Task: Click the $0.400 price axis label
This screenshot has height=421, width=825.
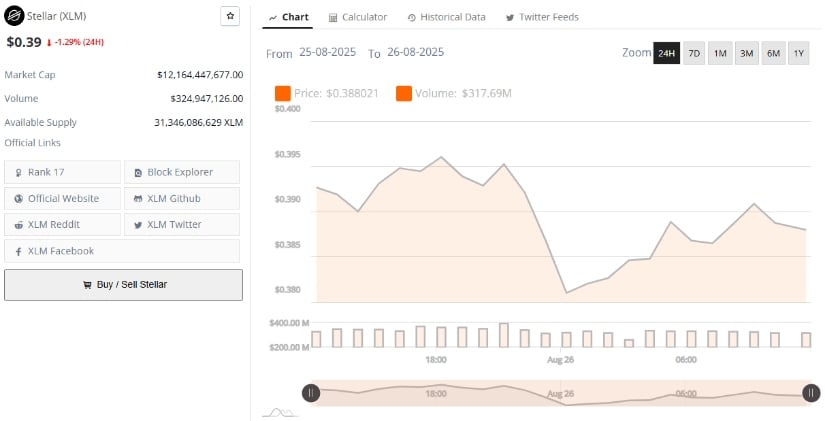Action: (x=287, y=109)
